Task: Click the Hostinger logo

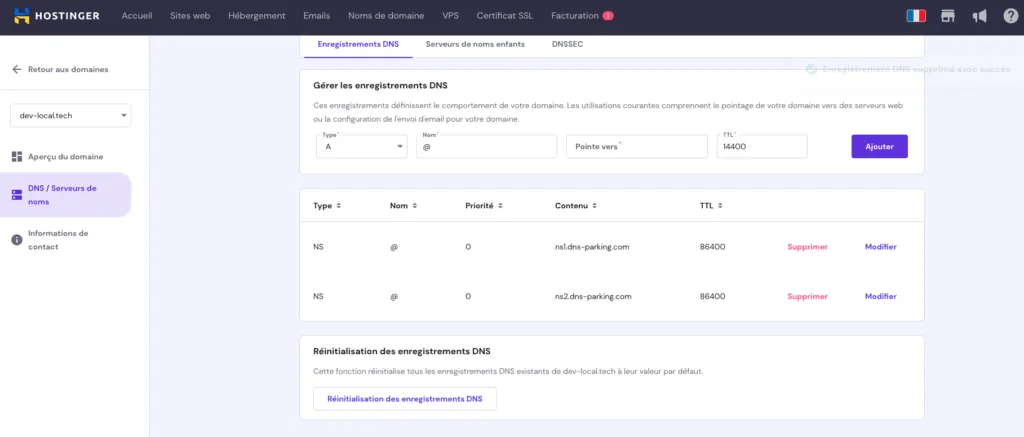Action: point(57,16)
